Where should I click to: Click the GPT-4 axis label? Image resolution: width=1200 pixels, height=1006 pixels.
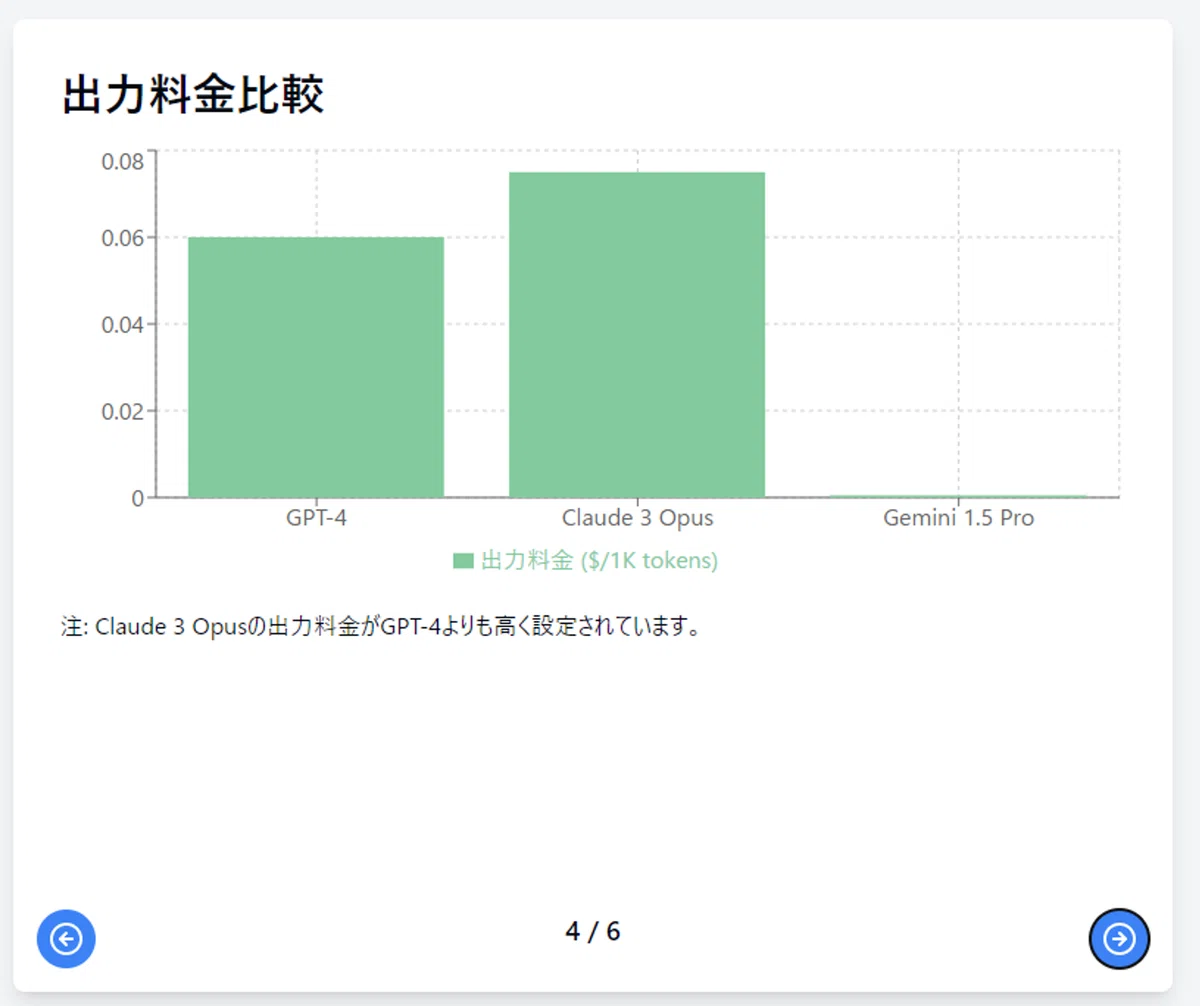(x=316, y=518)
